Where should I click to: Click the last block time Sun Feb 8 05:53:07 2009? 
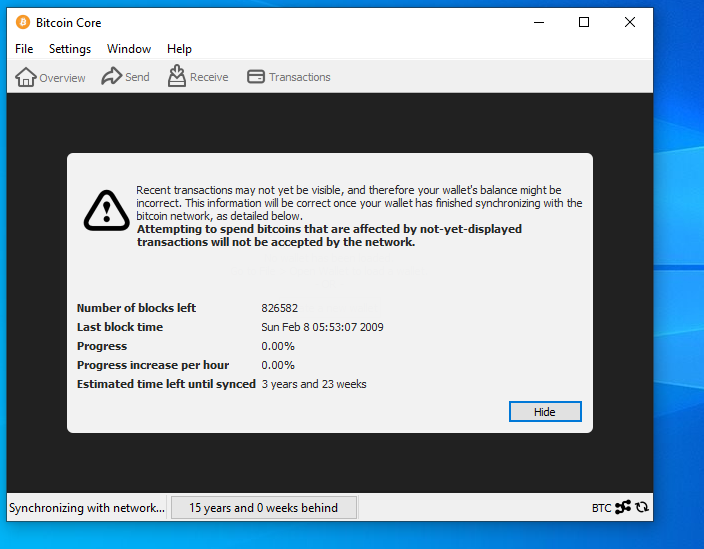pyautogui.click(x=322, y=327)
